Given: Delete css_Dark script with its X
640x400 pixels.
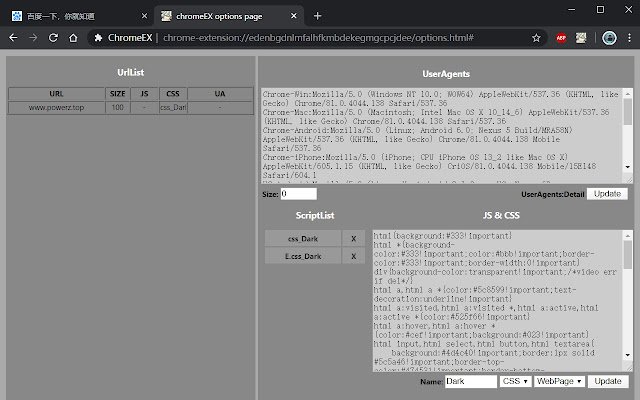Looking at the screenshot, I should (x=353, y=239).
